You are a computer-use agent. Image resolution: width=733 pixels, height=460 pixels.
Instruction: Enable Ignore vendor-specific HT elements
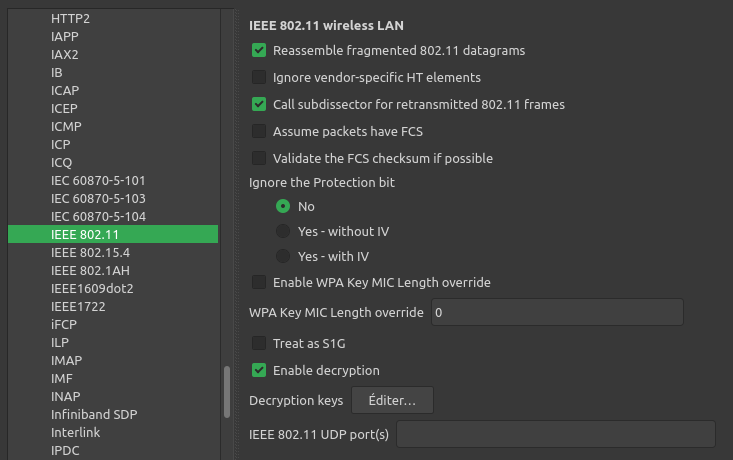coord(259,77)
